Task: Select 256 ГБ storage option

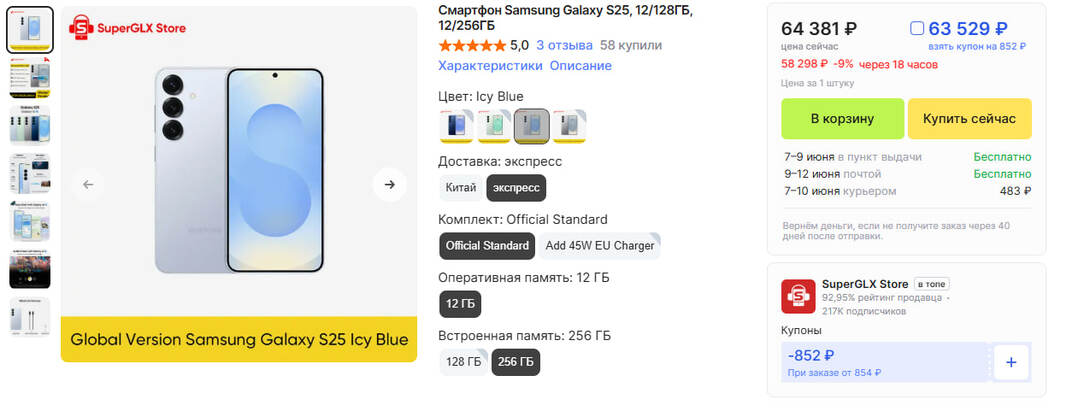Action: [x=515, y=361]
